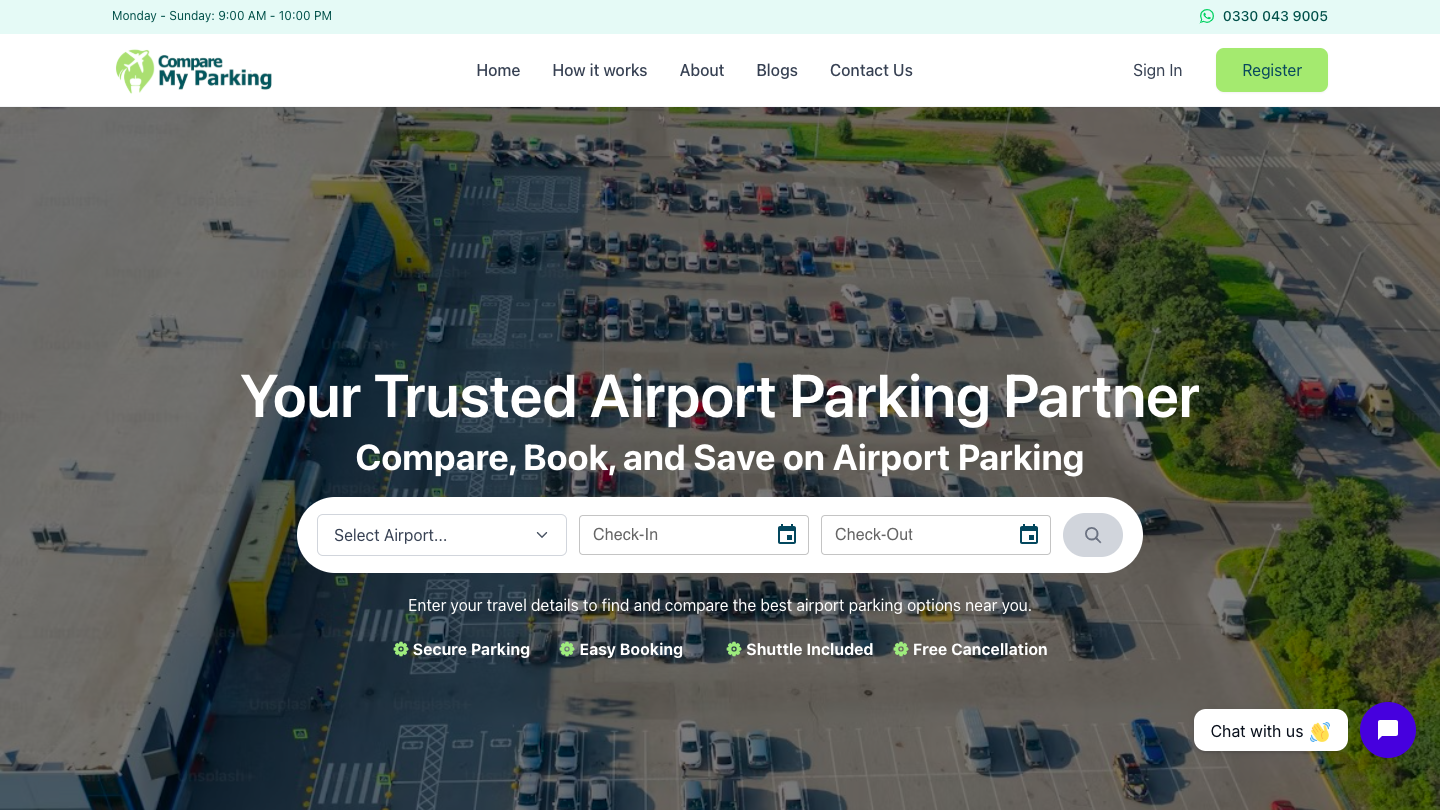Open the purple chat bubble icon
Viewport: 1440px width, 810px height.
(1388, 730)
